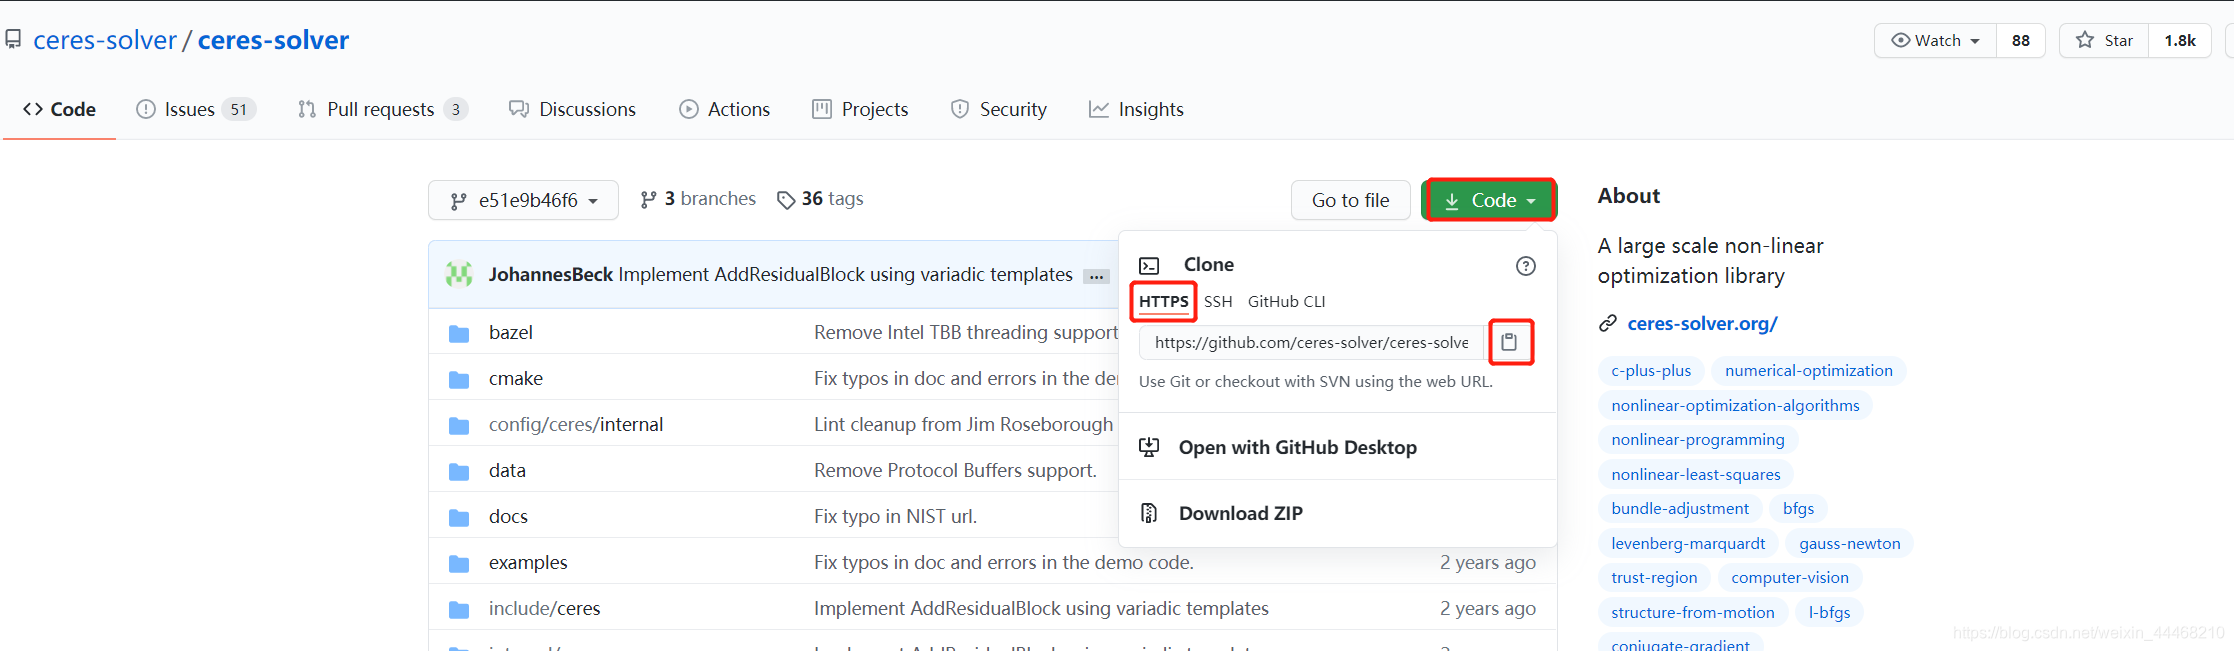Click the Clone help question icon

(x=1525, y=266)
